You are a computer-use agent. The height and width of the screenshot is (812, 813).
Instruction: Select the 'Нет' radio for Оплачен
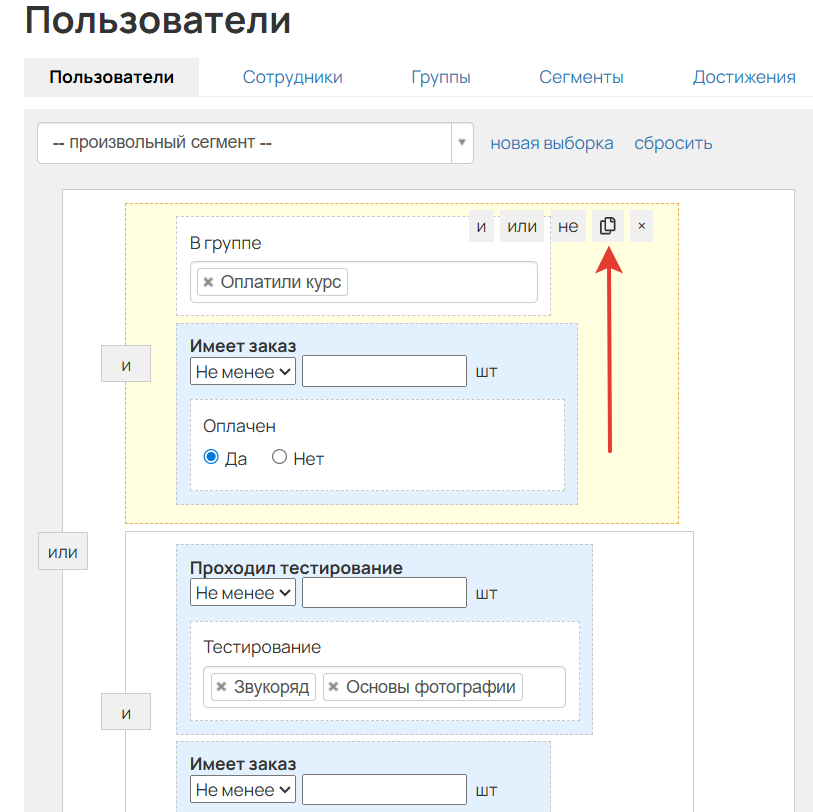(280, 457)
